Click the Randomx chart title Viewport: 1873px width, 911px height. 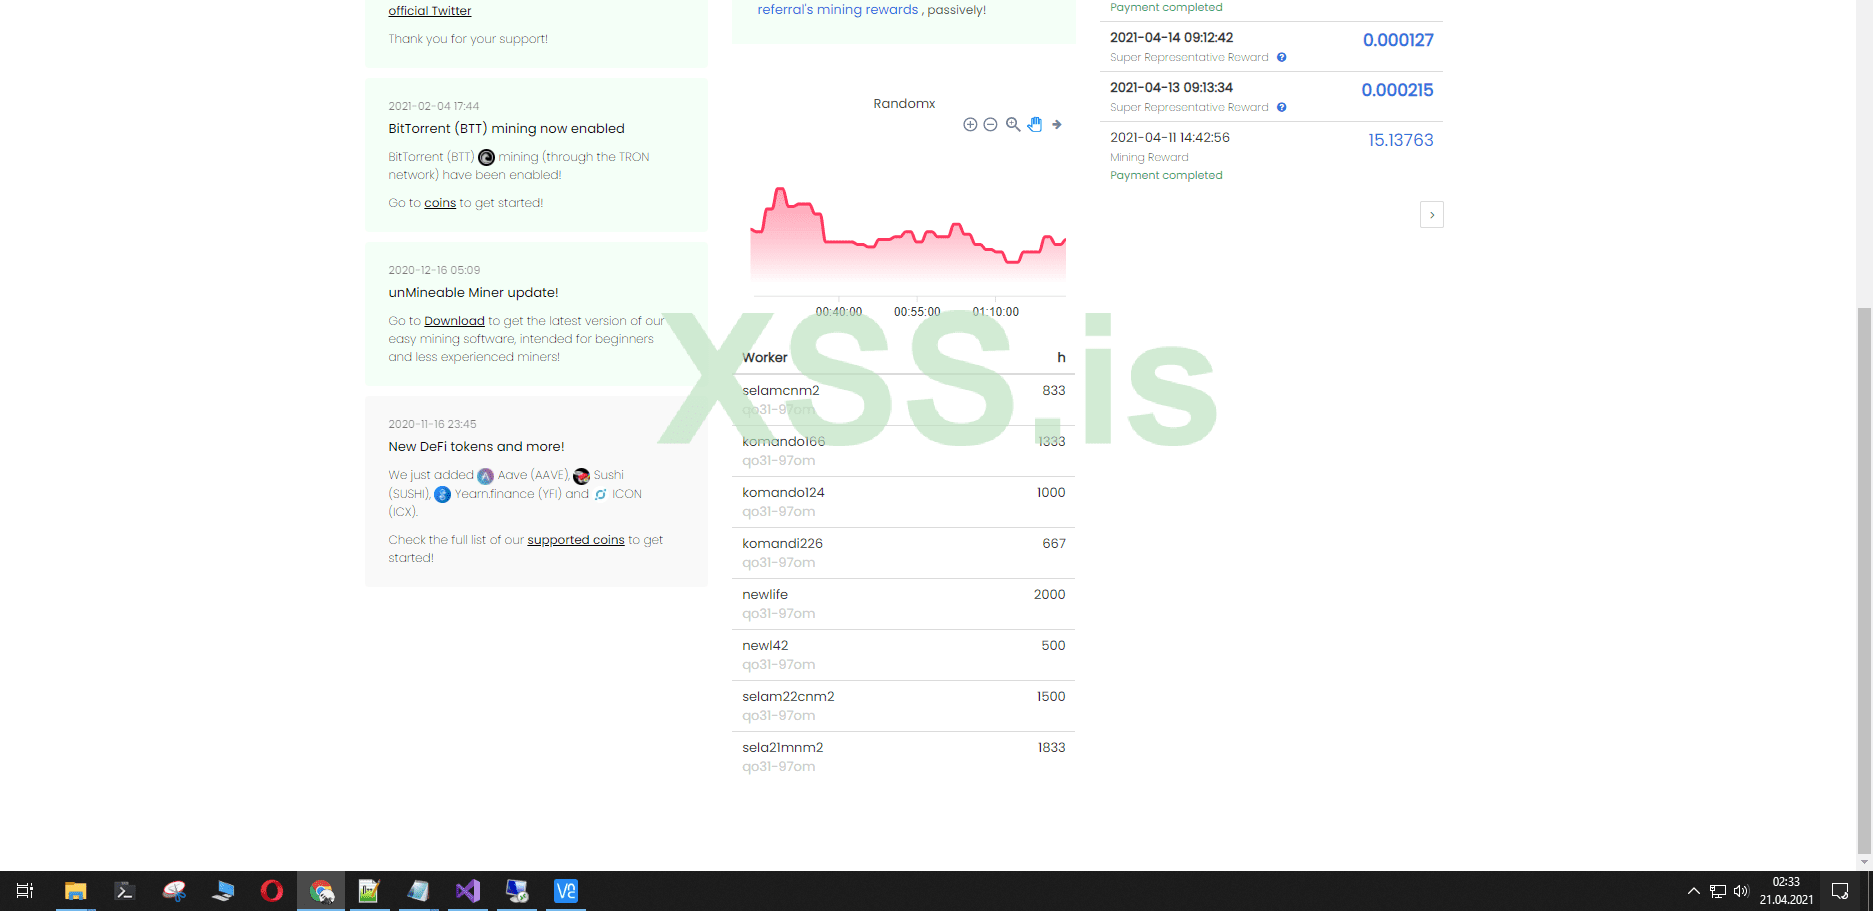tap(904, 104)
